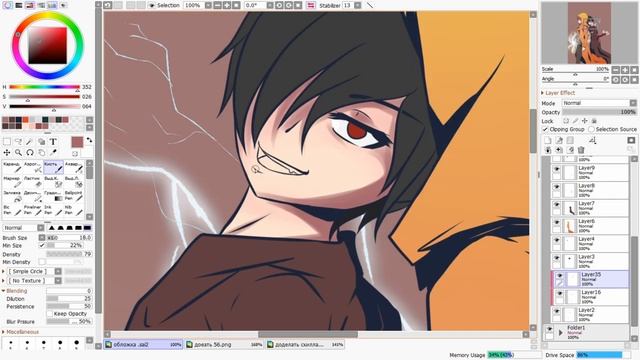The height and width of the screenshot is (360, 640).
Task: Hide Layer7 with its eye icon
Action: tap(557, 204)
